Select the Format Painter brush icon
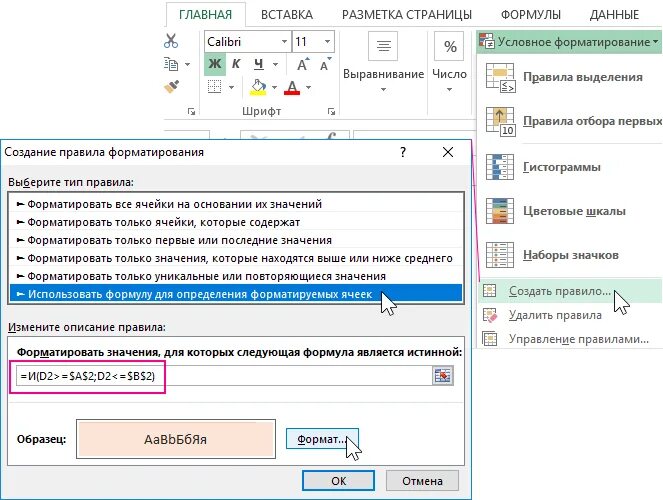This screenshot has width=663, height=500. [x=171, y=87]
